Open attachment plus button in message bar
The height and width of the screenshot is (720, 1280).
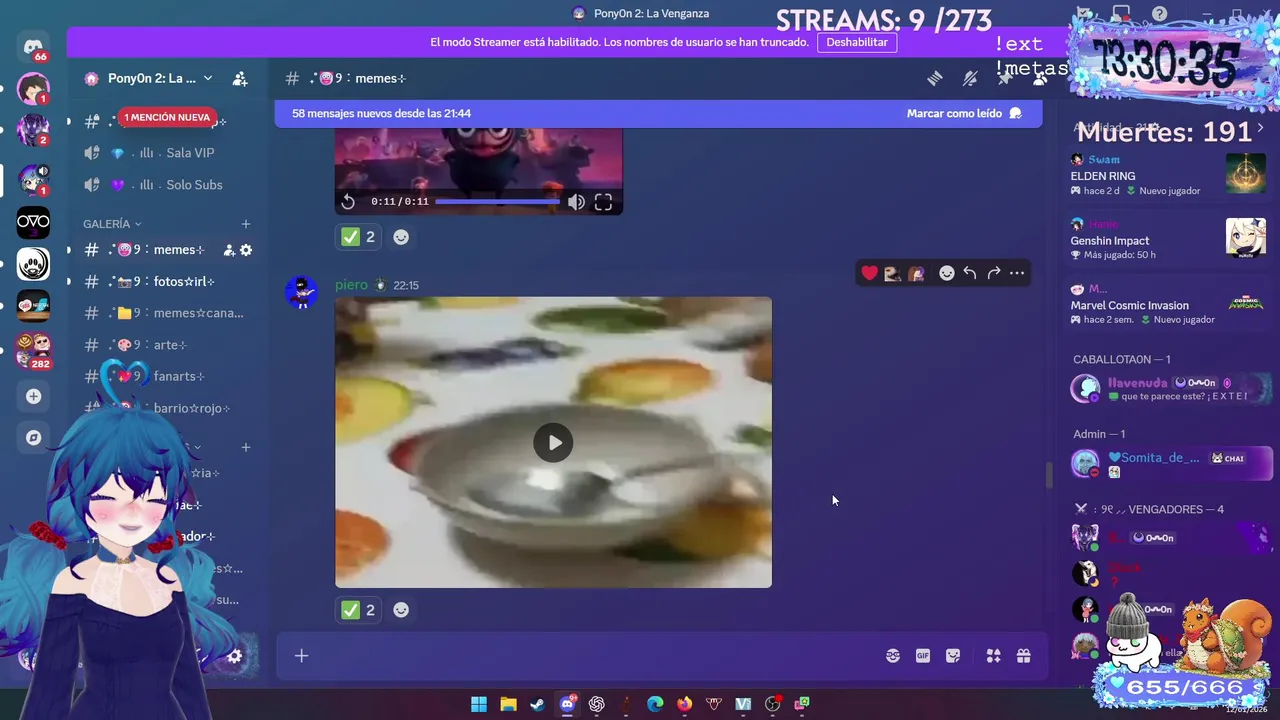[x=301, y=656]
